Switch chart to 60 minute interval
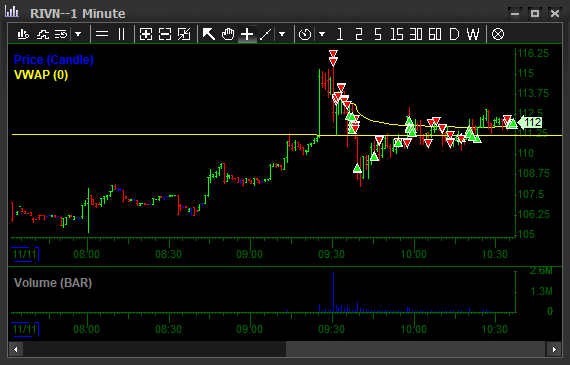 435,35
